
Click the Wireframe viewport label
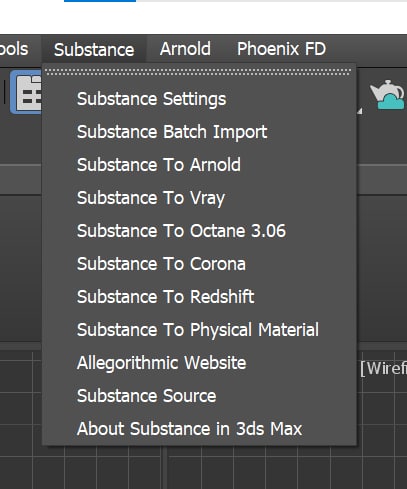pos(383,369)
